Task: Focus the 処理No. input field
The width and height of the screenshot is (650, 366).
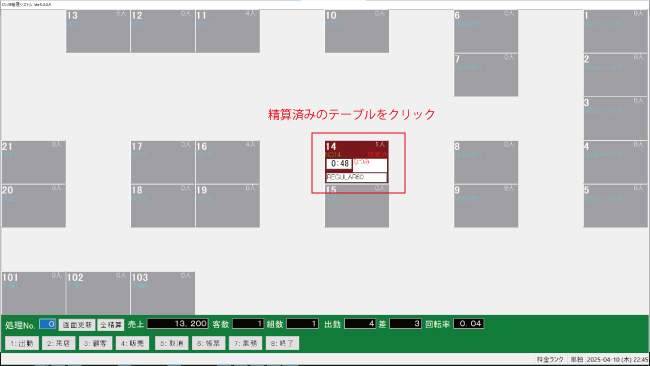Action: click(x=48, y=324)
